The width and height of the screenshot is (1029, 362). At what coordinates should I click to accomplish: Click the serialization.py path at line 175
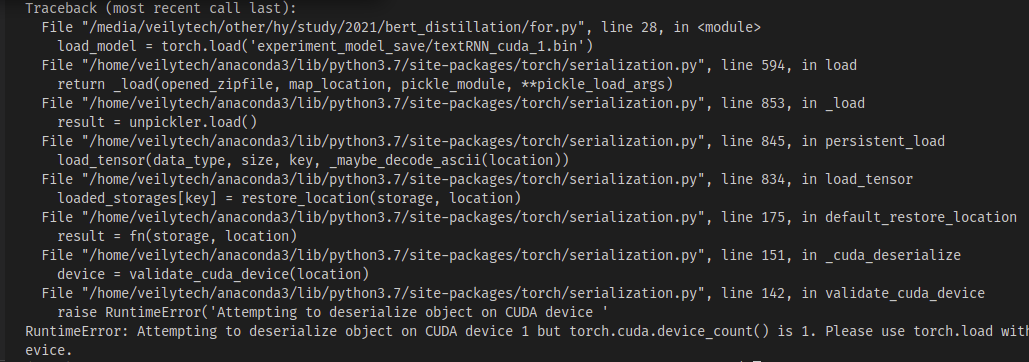(x=390, y=218)
